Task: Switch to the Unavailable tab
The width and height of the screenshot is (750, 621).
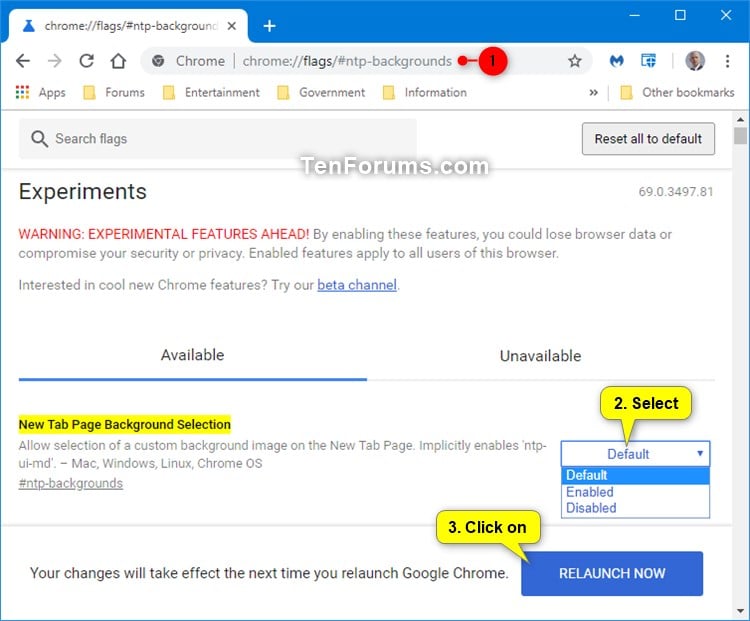Action: tap(540, 356)
